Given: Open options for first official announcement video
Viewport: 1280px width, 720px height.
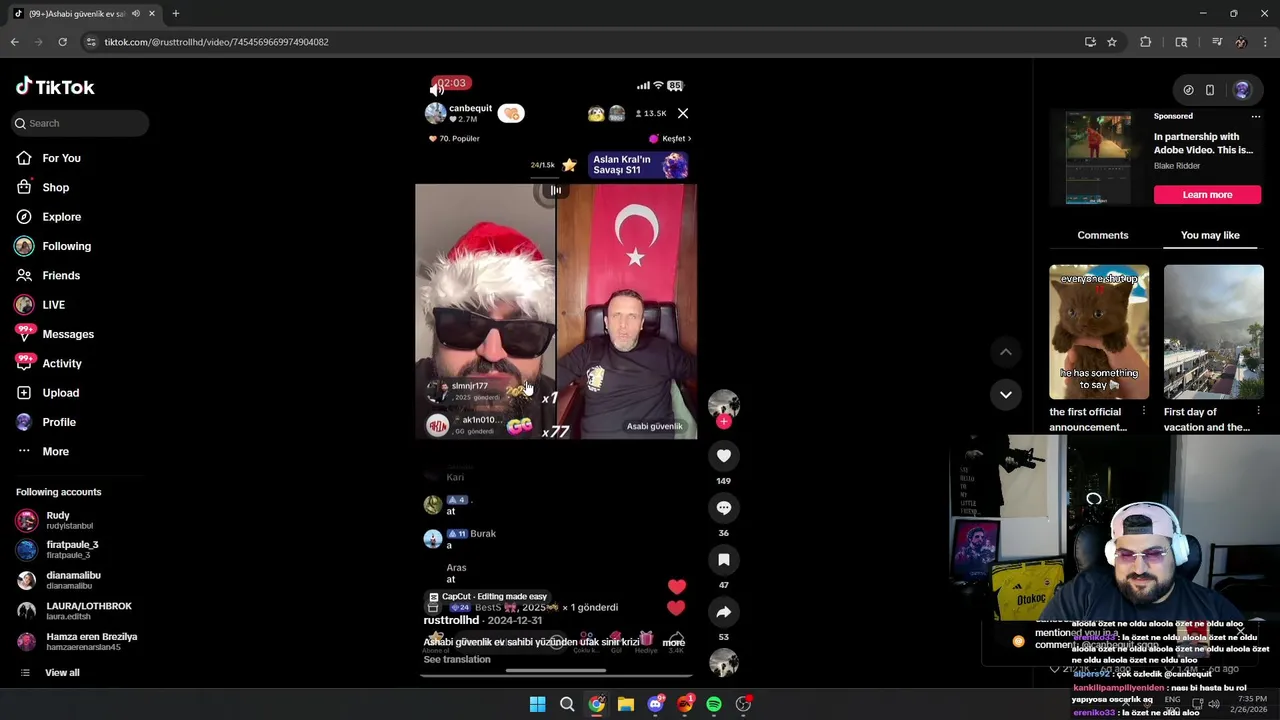Looking at the screenshot, I should 1144,411.
